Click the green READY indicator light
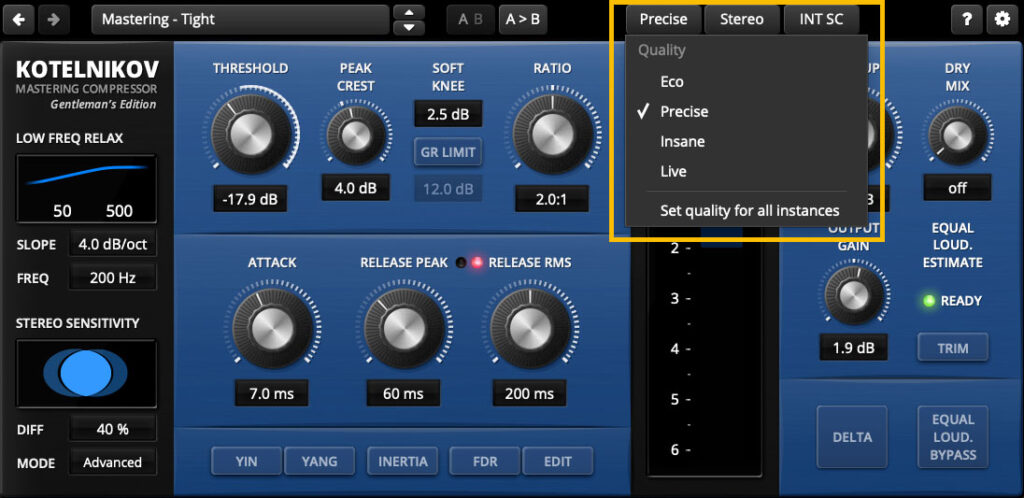Viewport: 1024px width, 498px height. coord(928,301)
